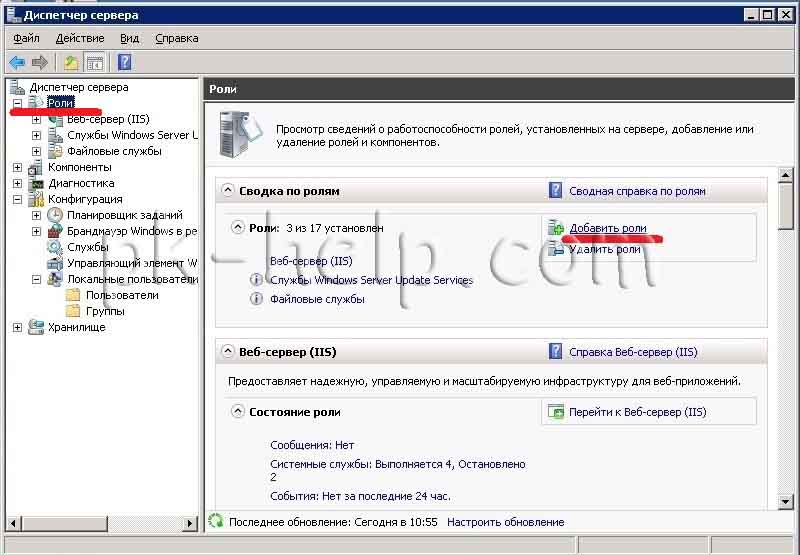
Task: Select Службы under Конфигурация
Action: coord(88,247)
